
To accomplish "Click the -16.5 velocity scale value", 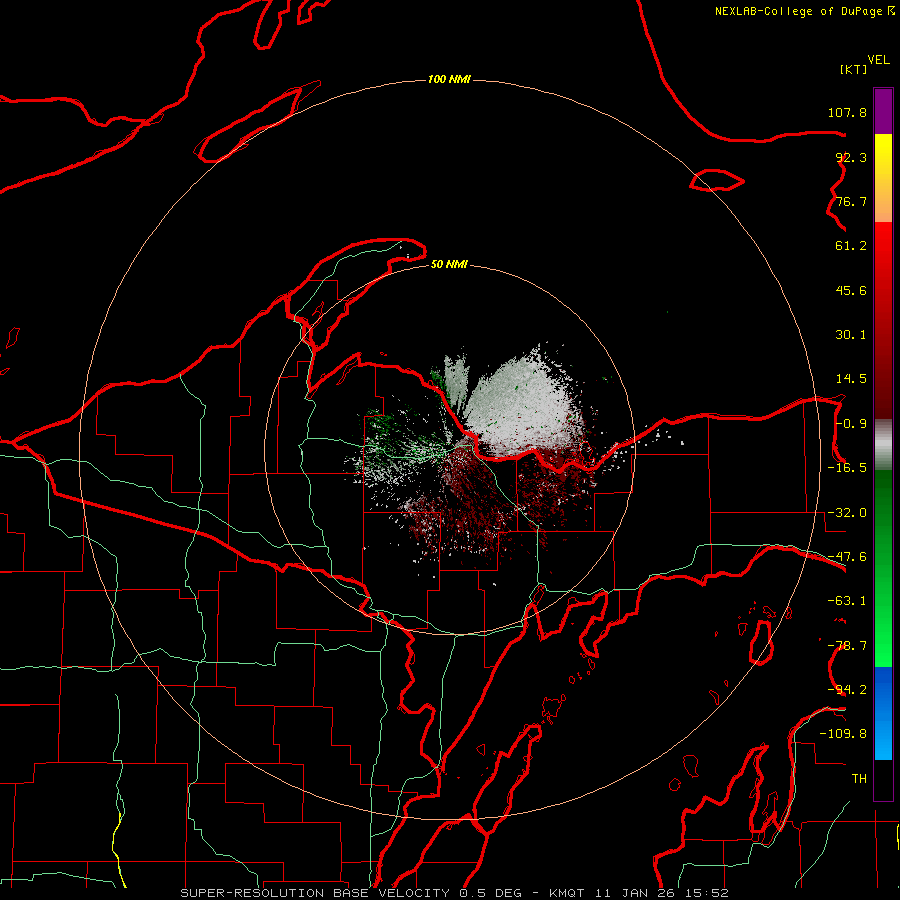I will 847,468.
